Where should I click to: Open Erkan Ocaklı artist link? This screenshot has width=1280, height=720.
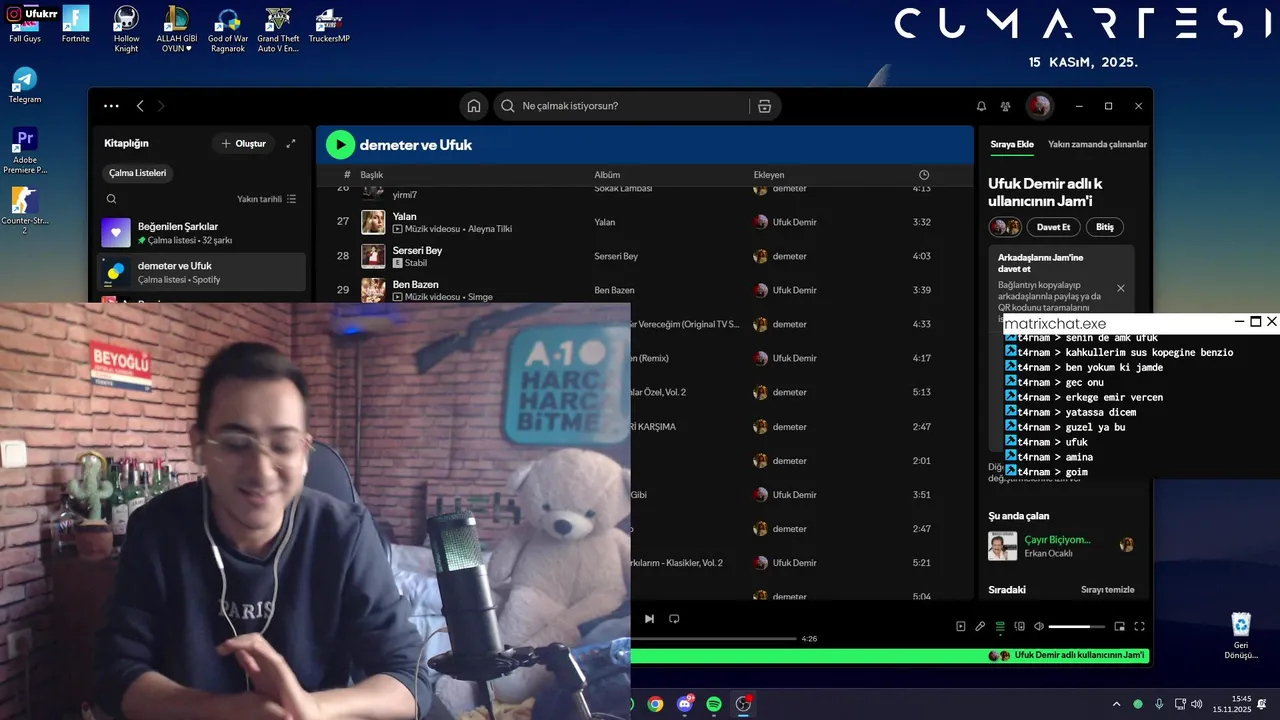point(1048,554)
